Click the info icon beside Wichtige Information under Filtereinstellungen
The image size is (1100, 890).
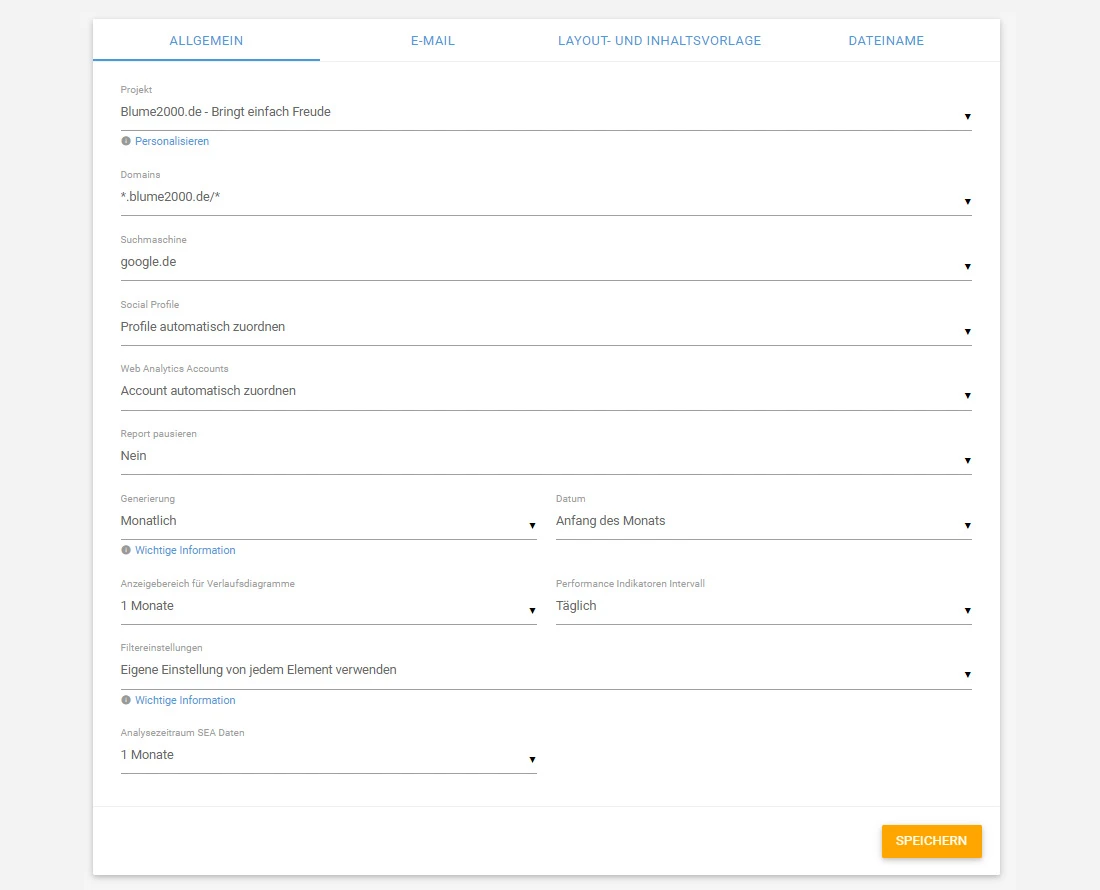tap(126, 700)
